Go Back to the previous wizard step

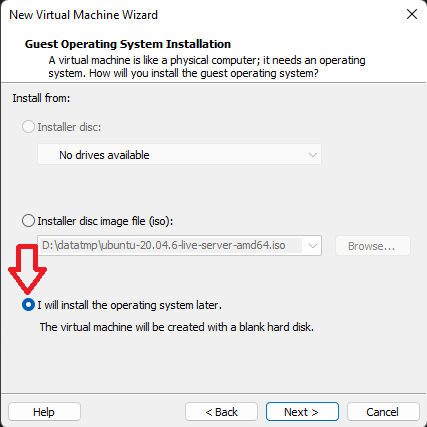click(221, 412)
